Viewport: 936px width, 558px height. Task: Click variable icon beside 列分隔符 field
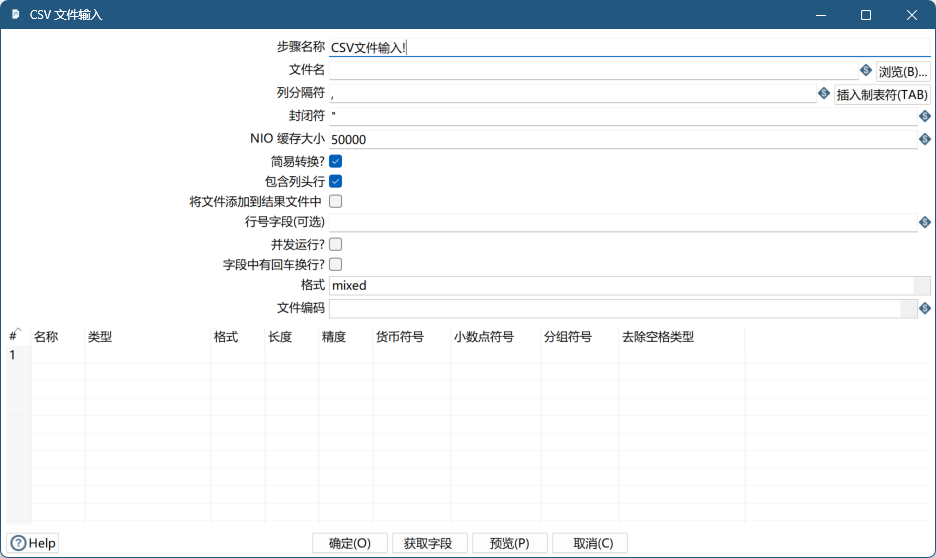coord(824,94)
